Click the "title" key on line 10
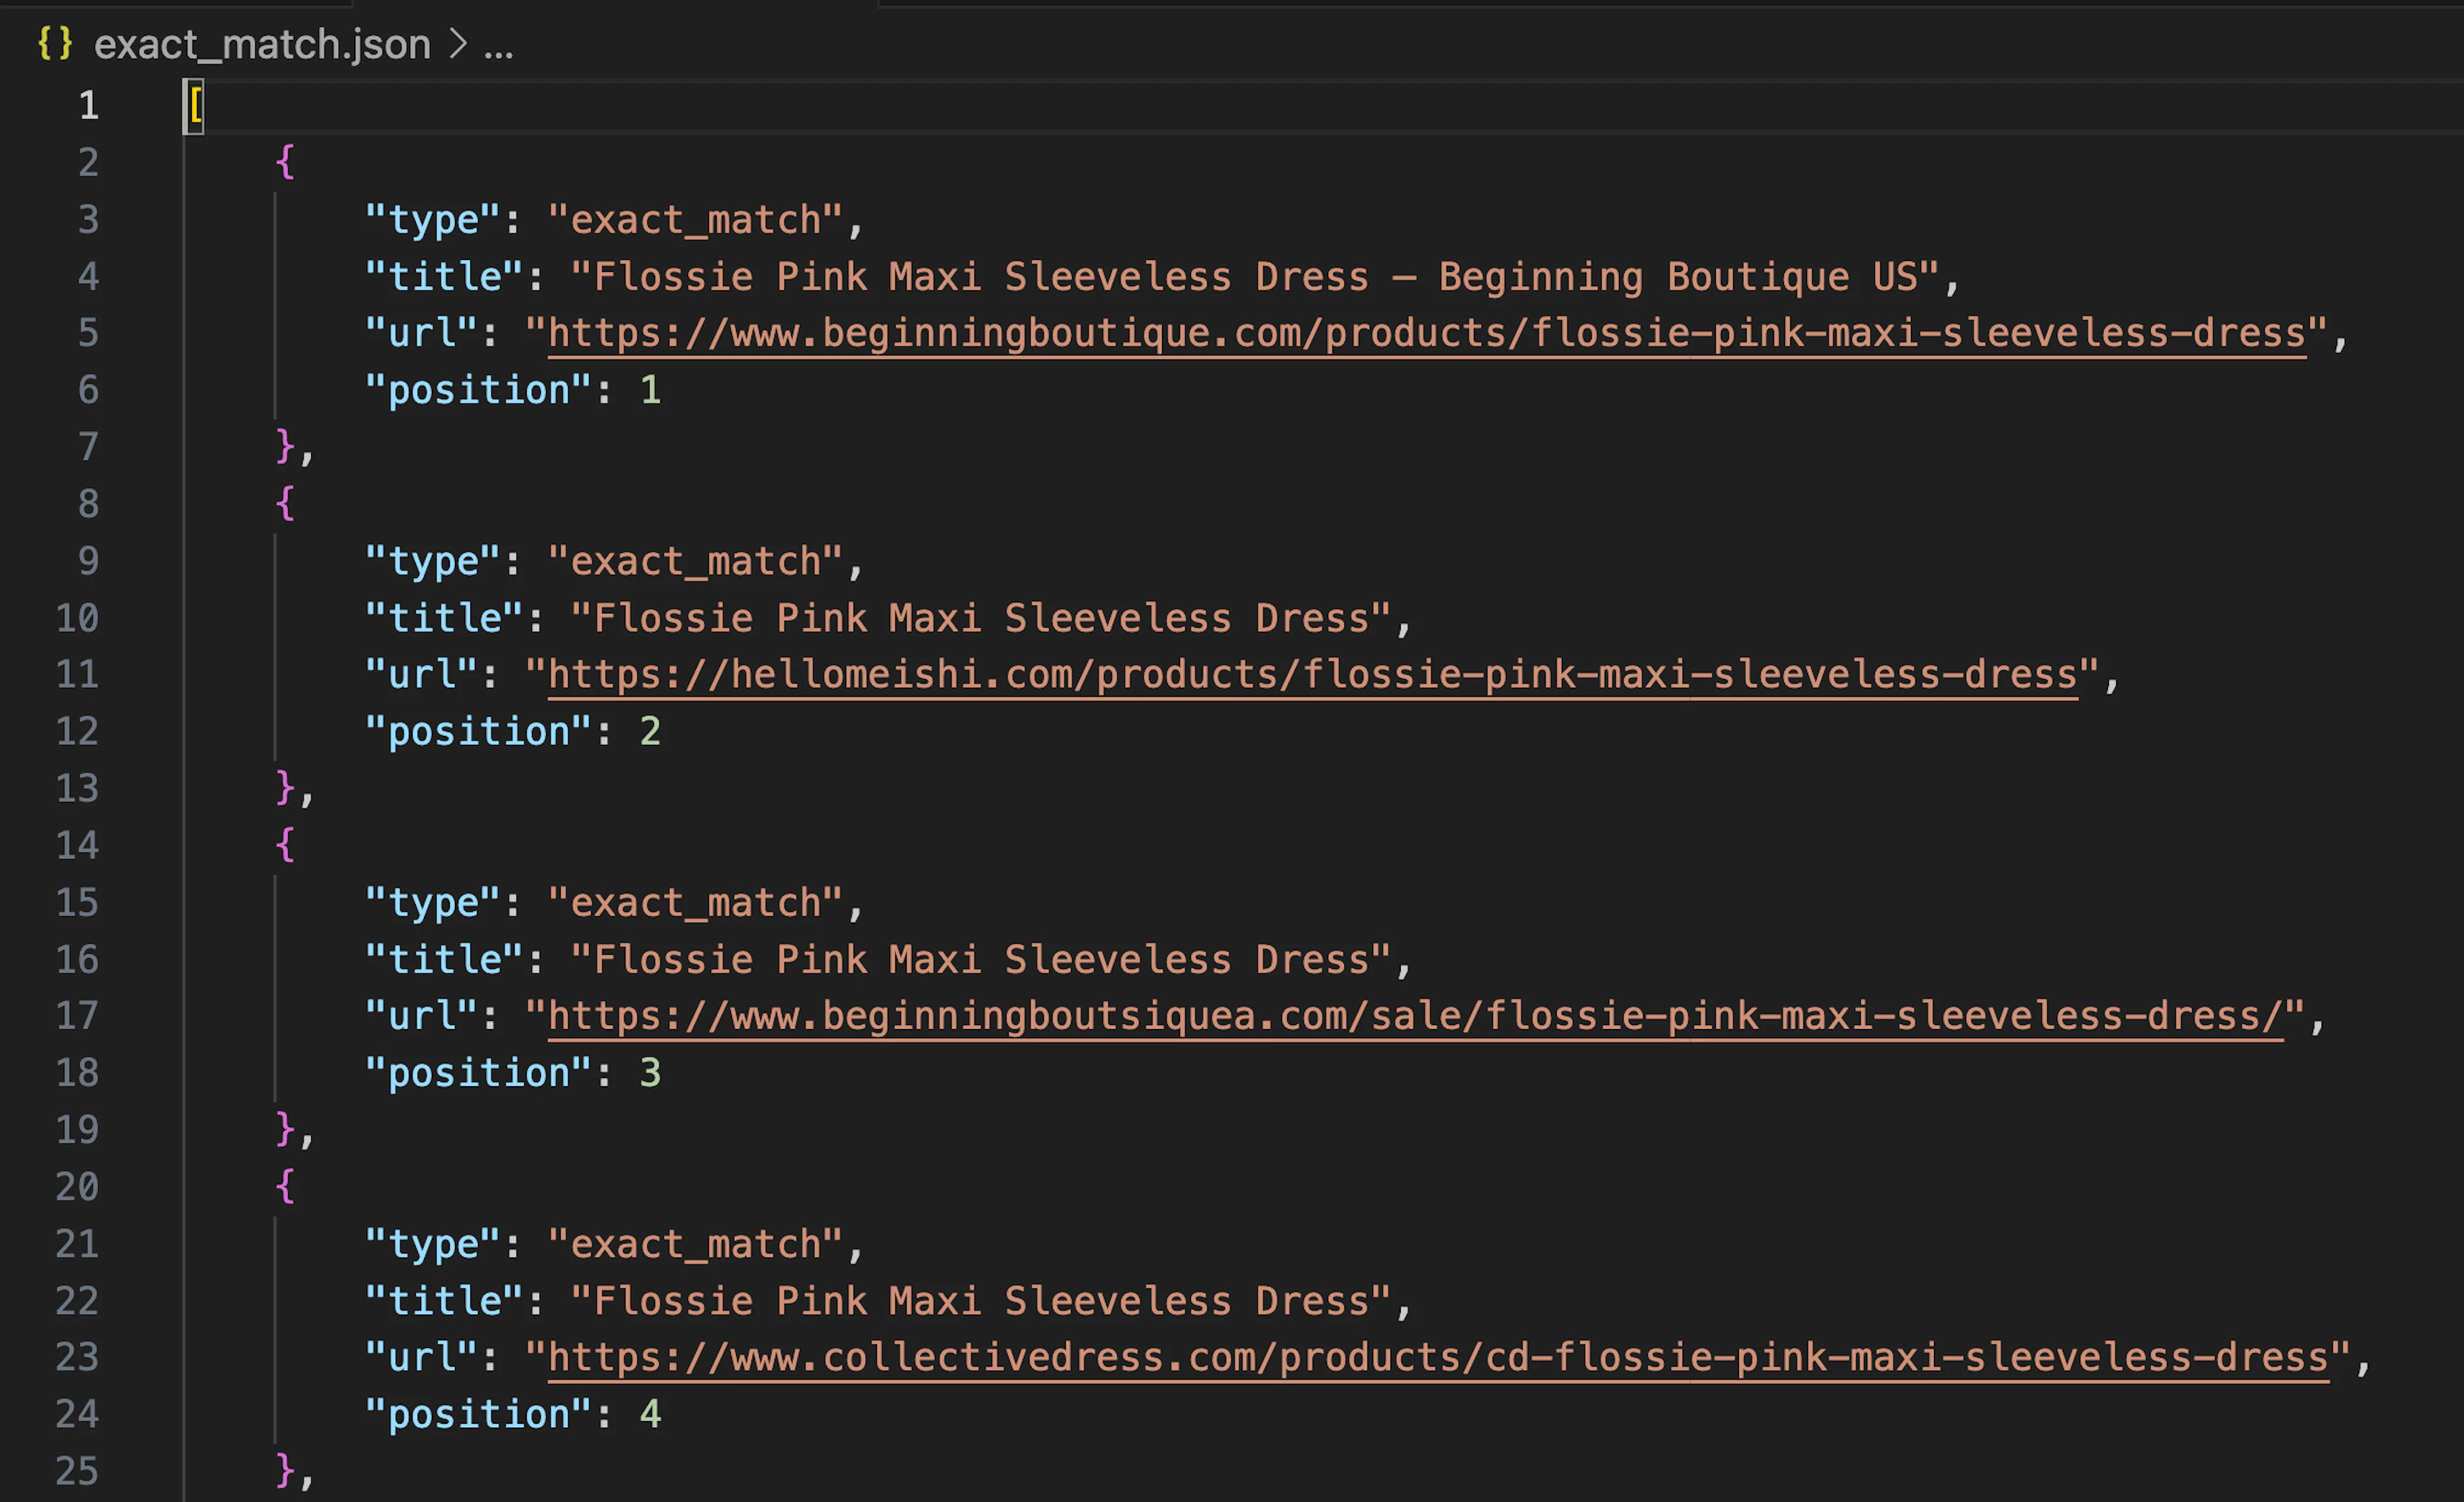This screenshot has height=1502, width=2464. tap(444, 618)
